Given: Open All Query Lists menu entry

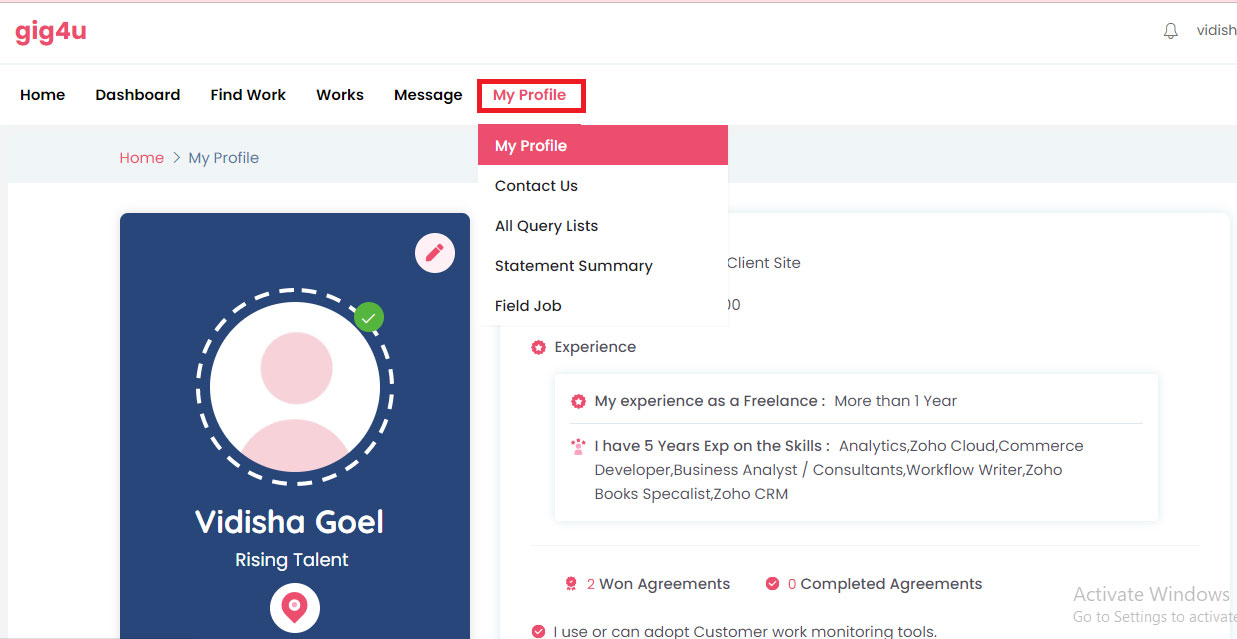Looking at the screenshot, I should [x=546, y=226].
